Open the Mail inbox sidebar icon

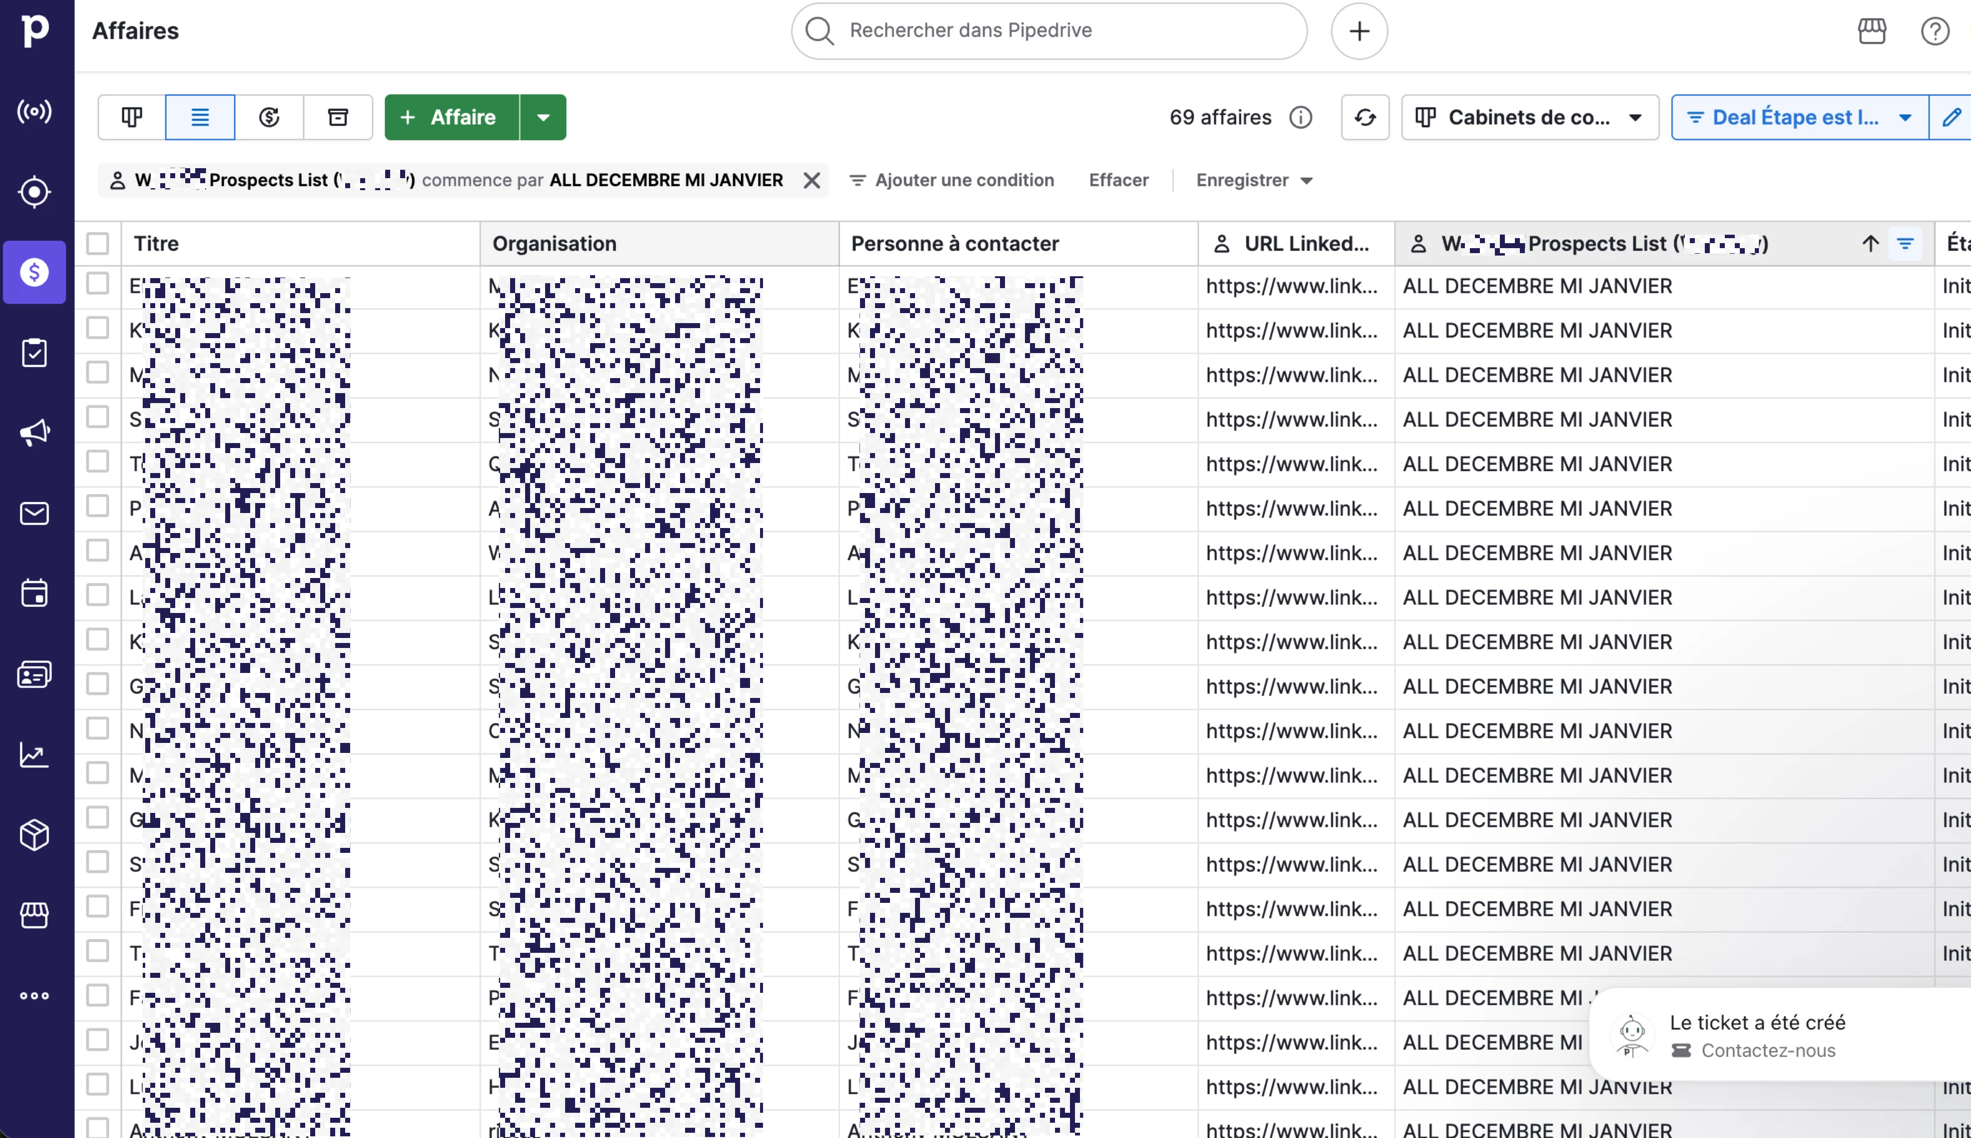click(34, 513)
